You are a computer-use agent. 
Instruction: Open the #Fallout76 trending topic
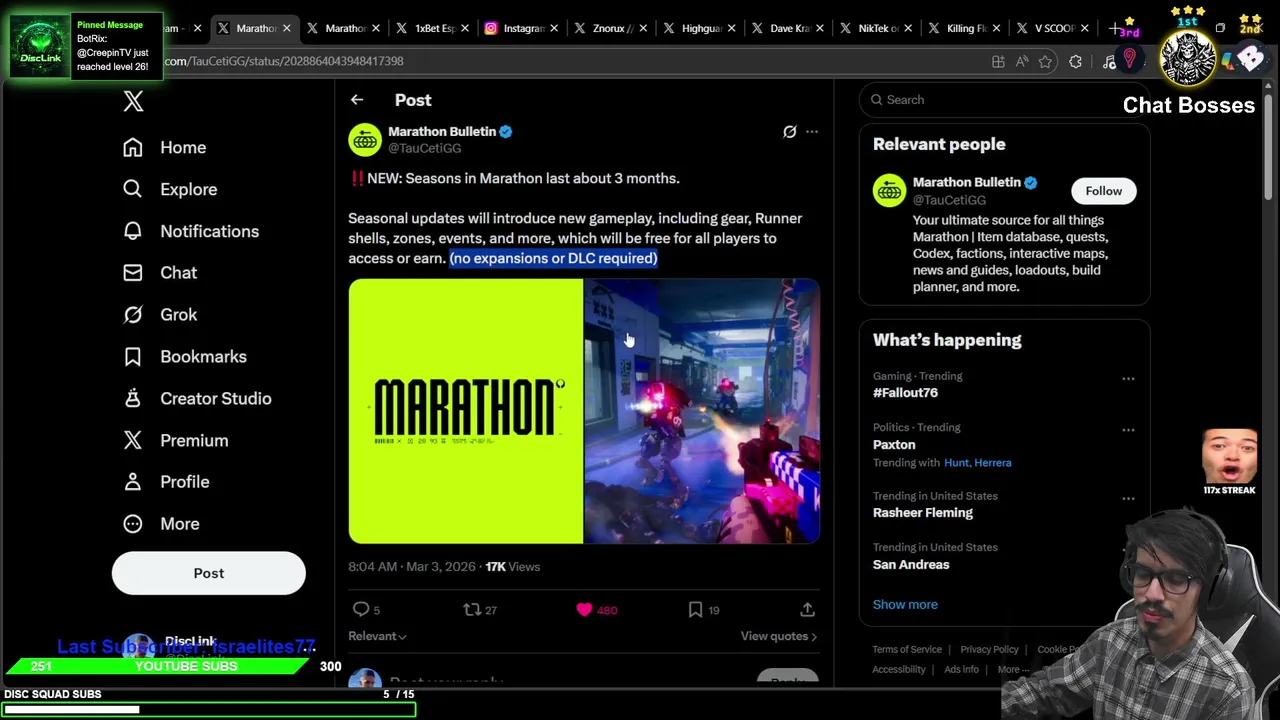pyautogui.click(x=905, y=393)
